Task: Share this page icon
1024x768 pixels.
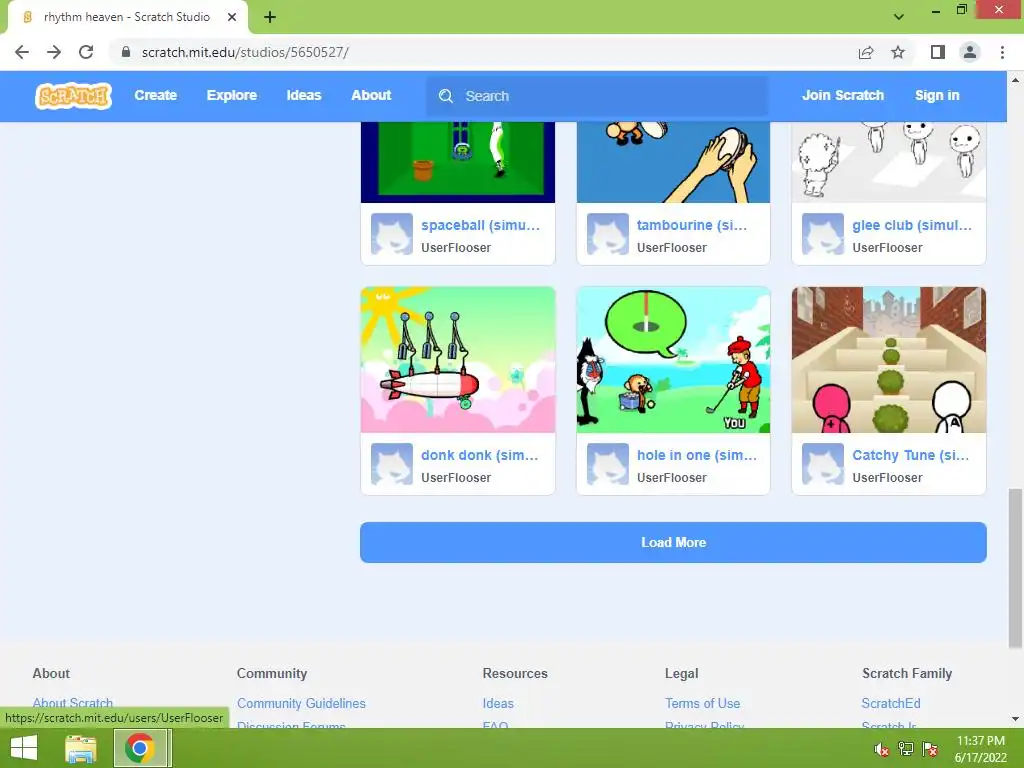Action: (866, 52)
